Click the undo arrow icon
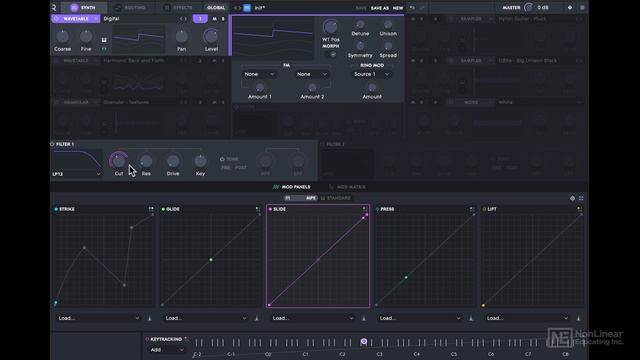The height and width of the screenshot is (360, 640). click(412, 8)
